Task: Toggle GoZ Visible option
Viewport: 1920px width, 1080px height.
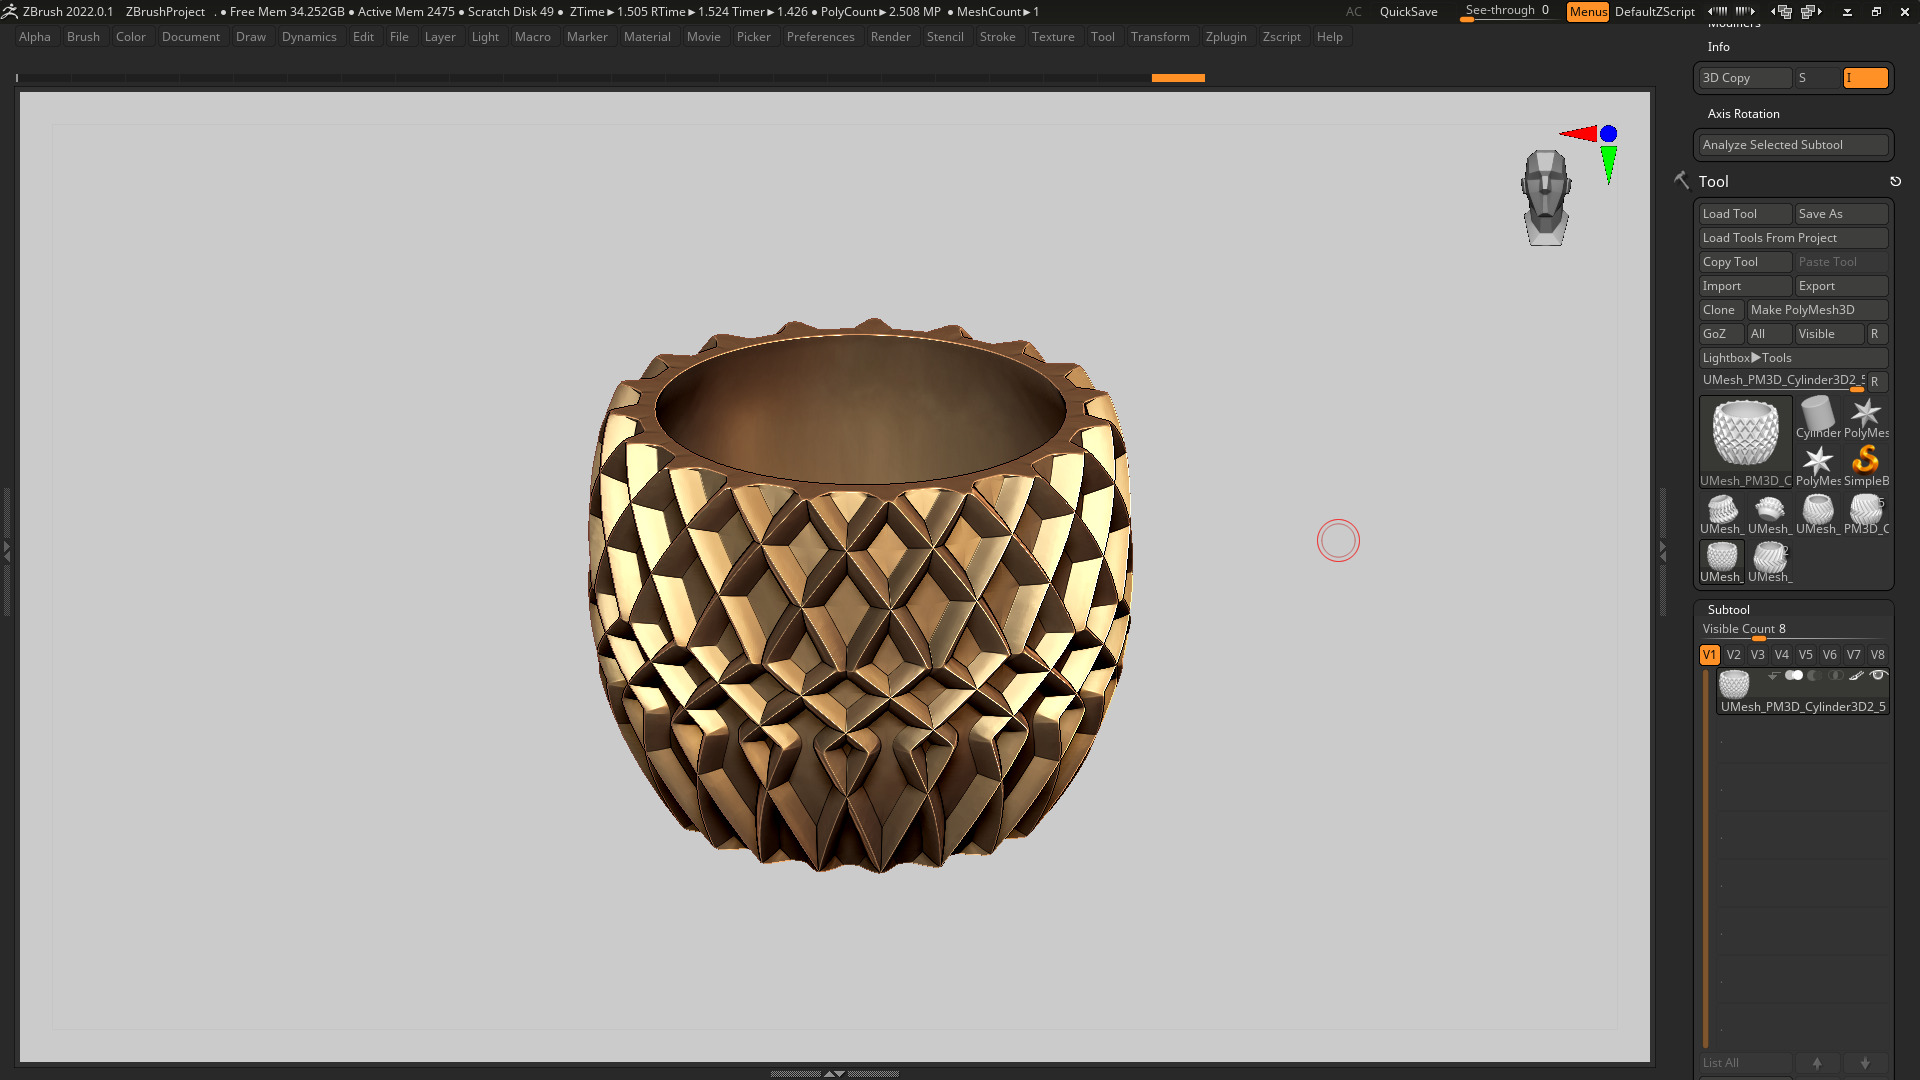Action: (x=1829, y=334)
